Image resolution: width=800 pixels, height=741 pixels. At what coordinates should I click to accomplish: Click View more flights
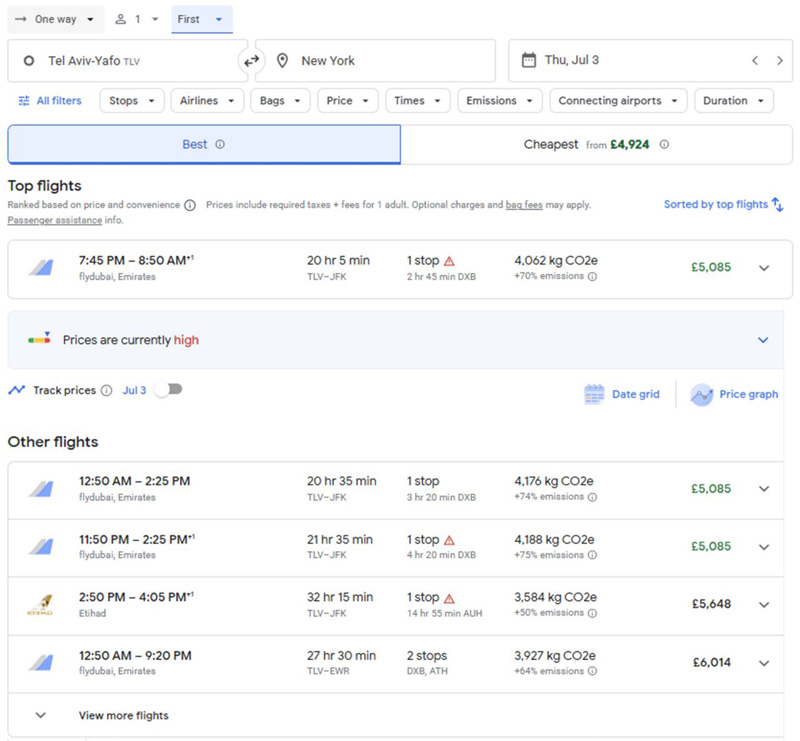[123, 715]
